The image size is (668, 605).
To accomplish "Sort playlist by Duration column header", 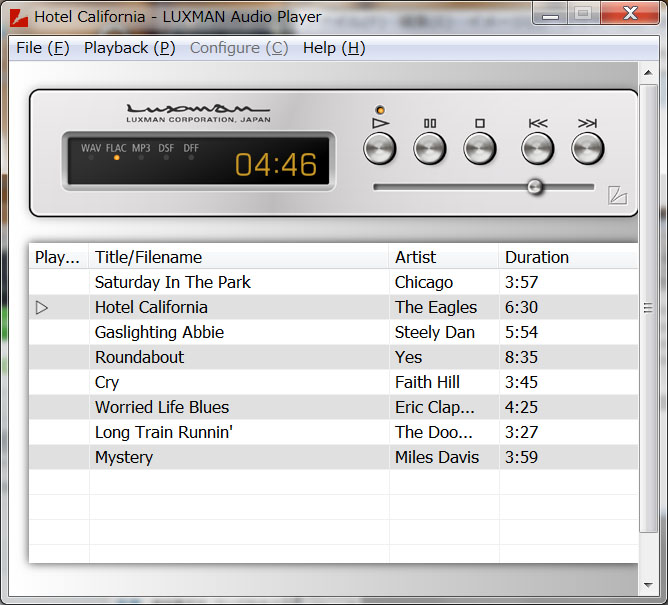I will 568,257.
